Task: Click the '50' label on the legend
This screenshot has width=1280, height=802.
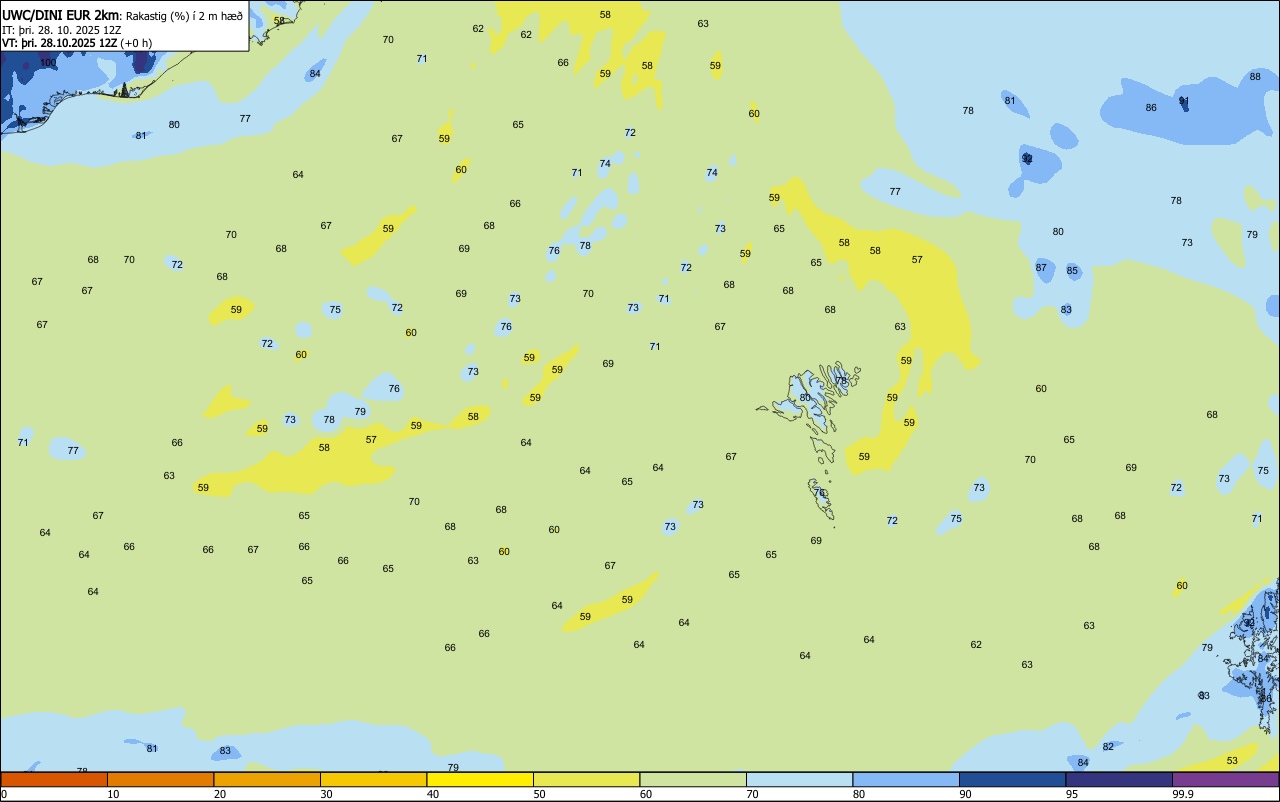Action: point(539,794)
